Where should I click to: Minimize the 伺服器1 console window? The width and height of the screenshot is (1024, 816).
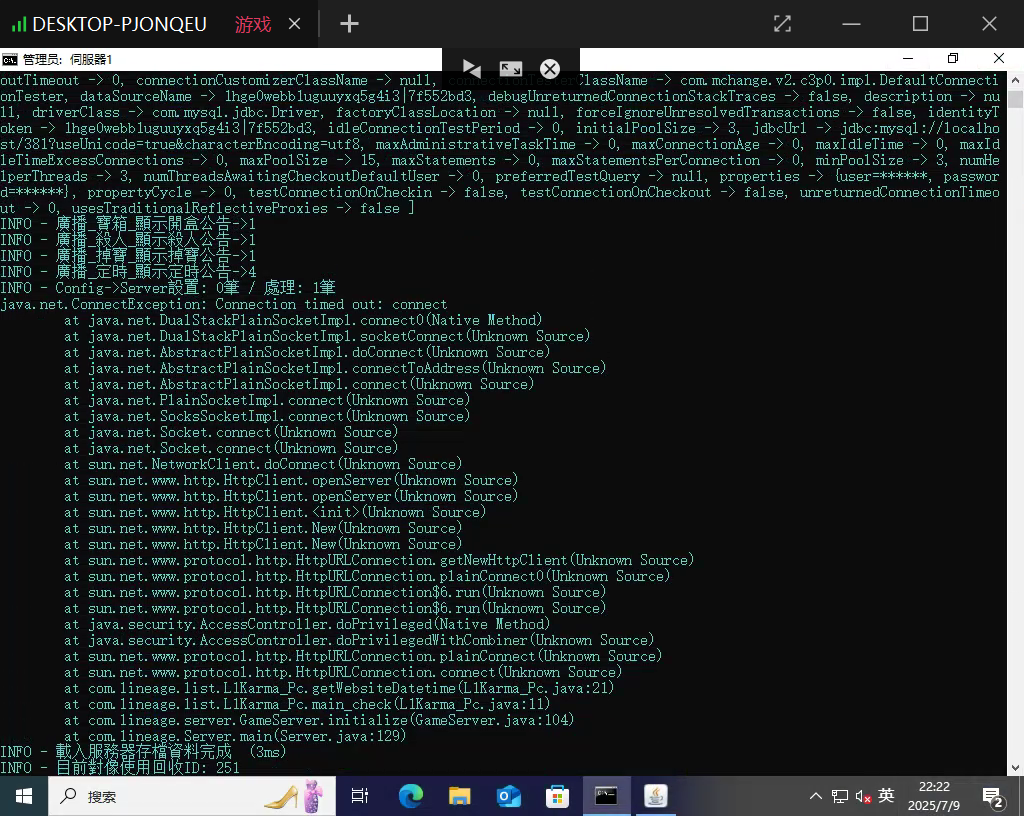tap(908, 59)
